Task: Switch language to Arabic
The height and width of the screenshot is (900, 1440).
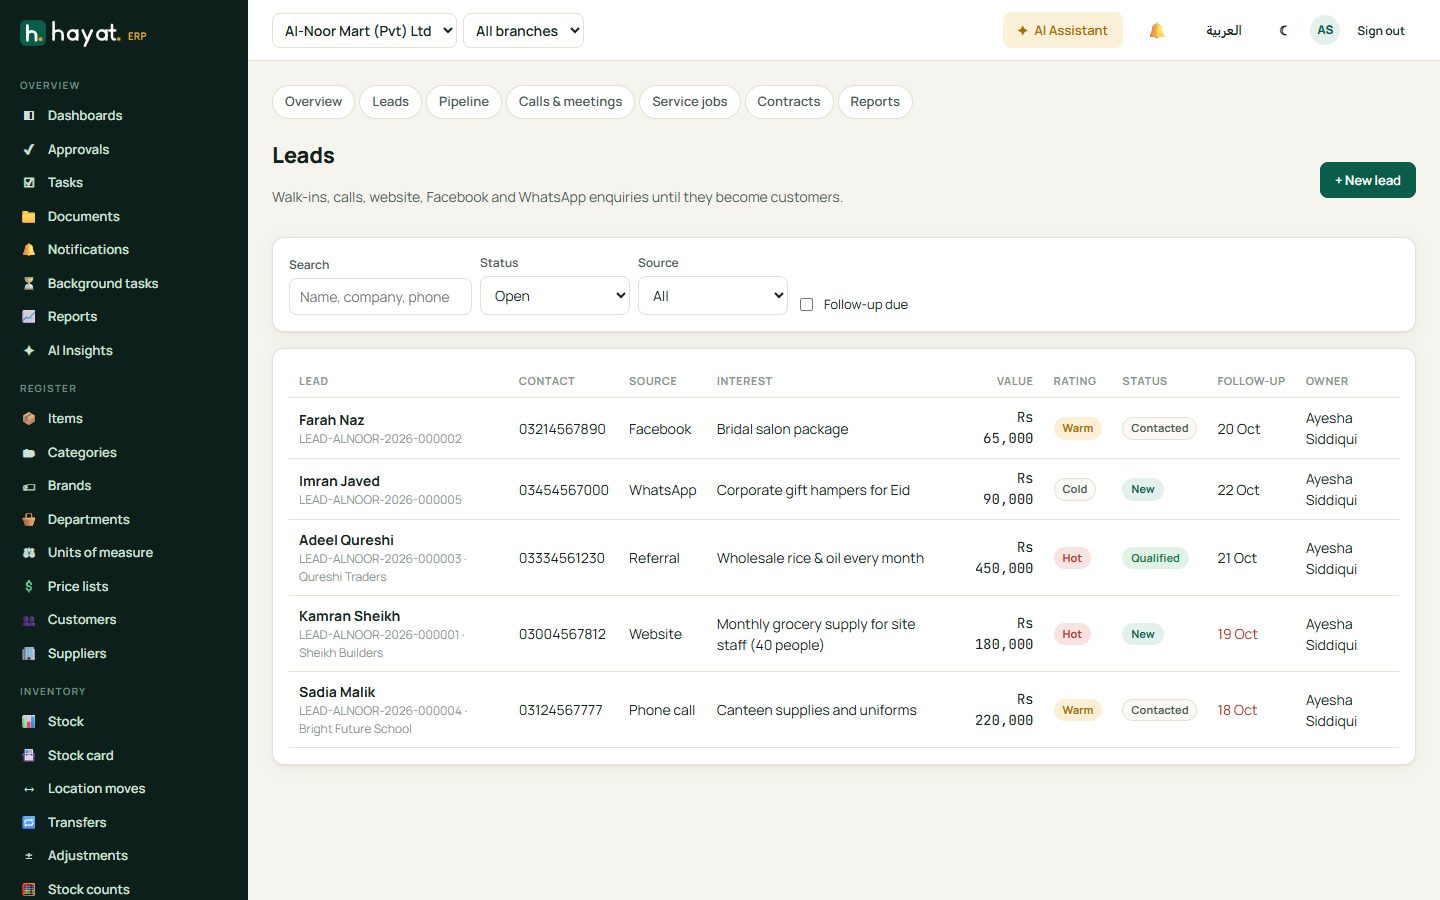Action: click(x=1224, y=31)
